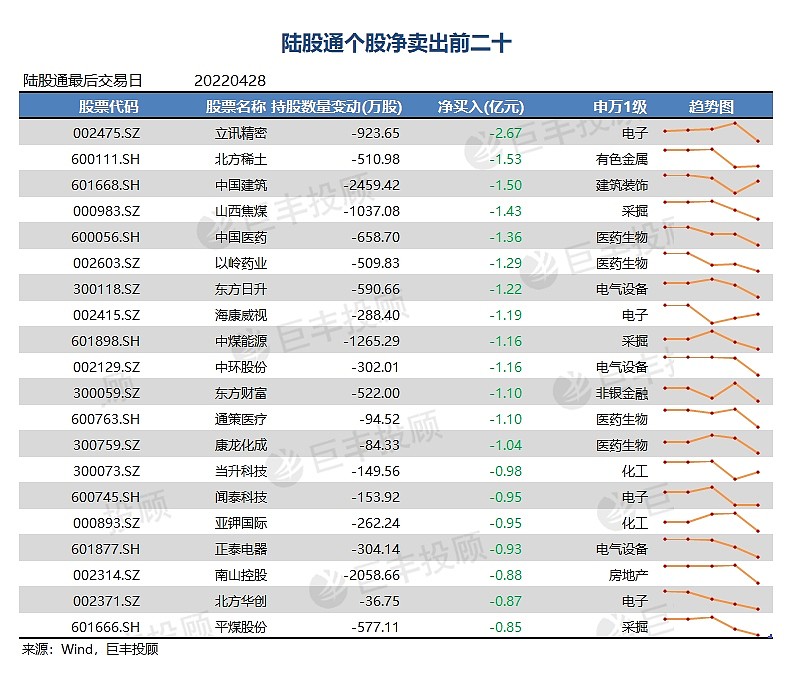
Task: Click the 净买入(亿元) column header
Action: (x=480, y=107)
